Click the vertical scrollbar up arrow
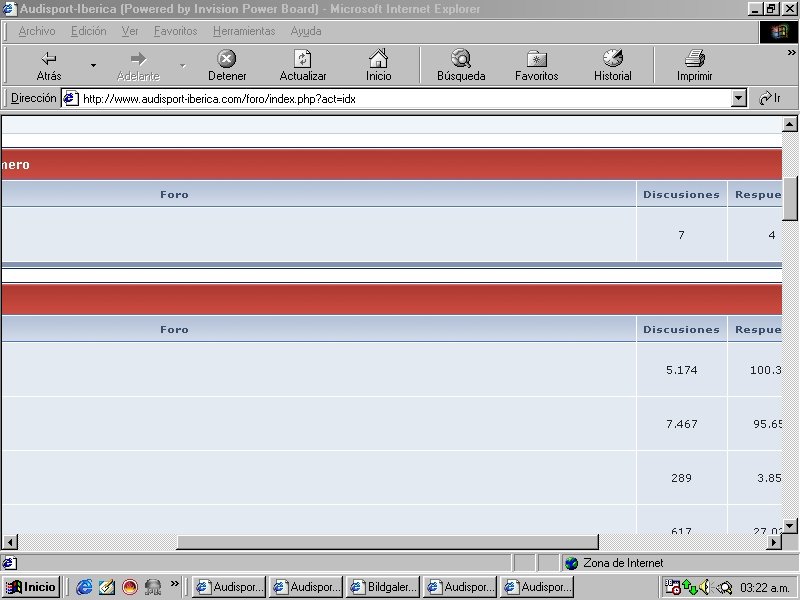Image resolution: width=800 pixels, height=600 pixels. click(789, 124)
